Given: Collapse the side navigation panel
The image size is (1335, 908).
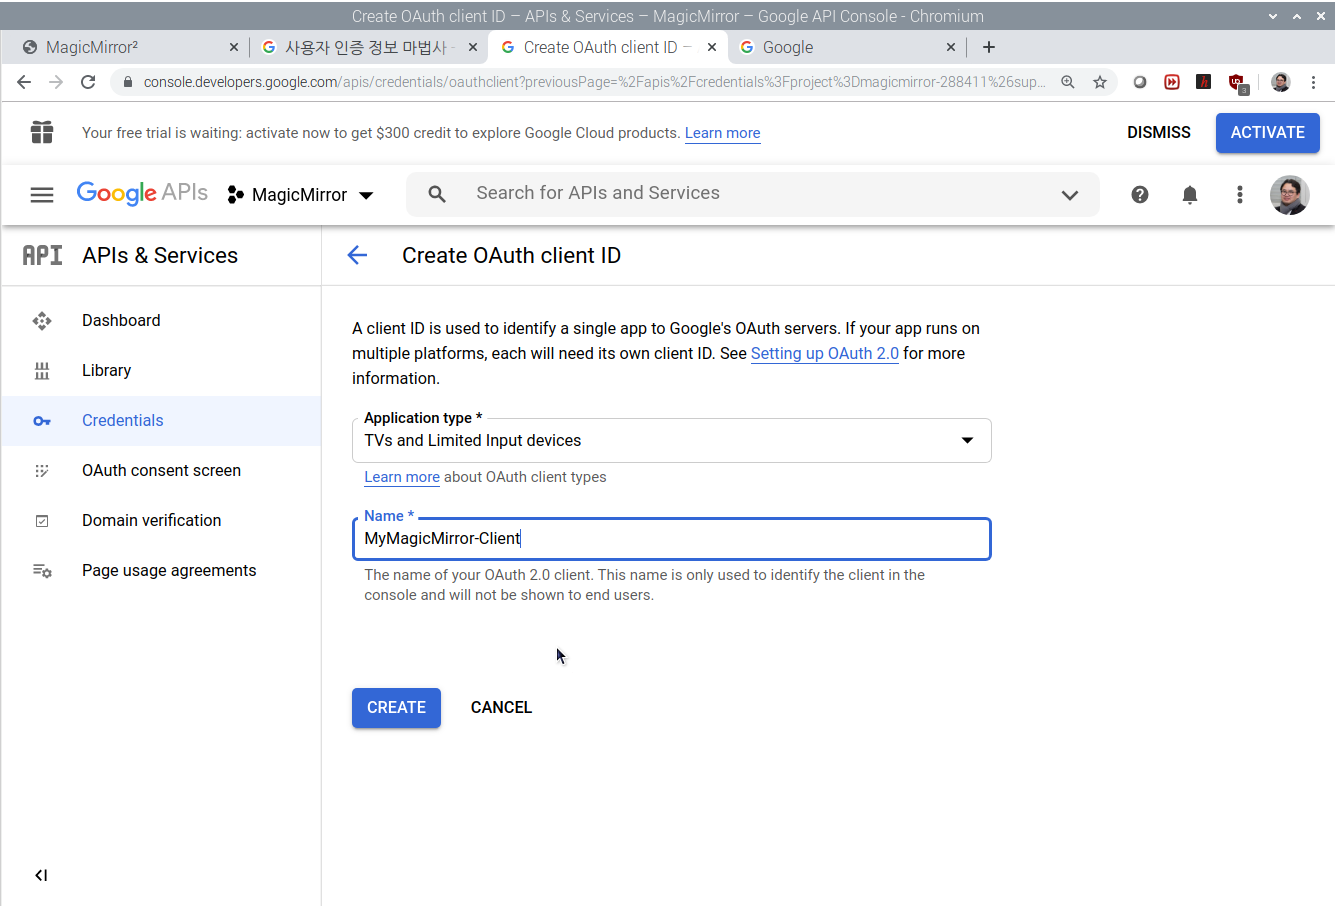Looking at the screenshot, I should pyautogui.click(x=41, y=875).
